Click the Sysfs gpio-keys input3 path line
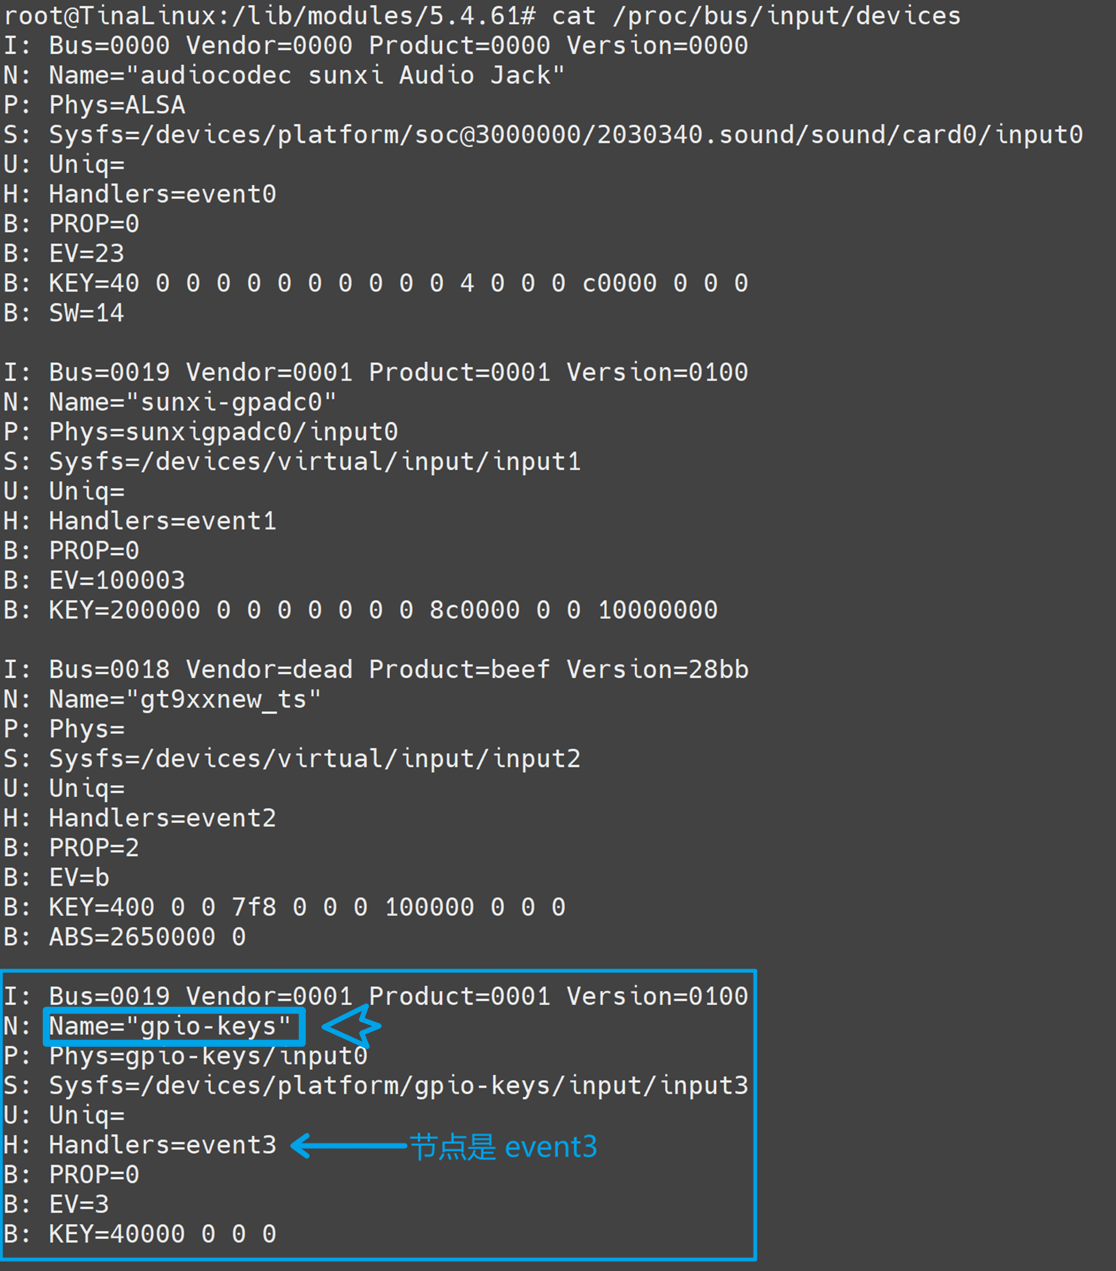 click(376, 1086)
